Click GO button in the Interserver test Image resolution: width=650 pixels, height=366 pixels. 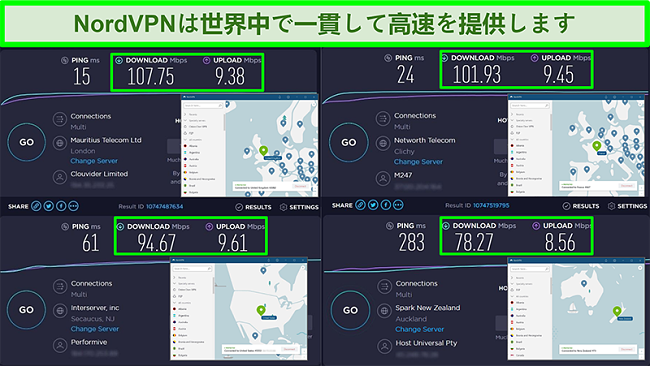tap(26, 310)
